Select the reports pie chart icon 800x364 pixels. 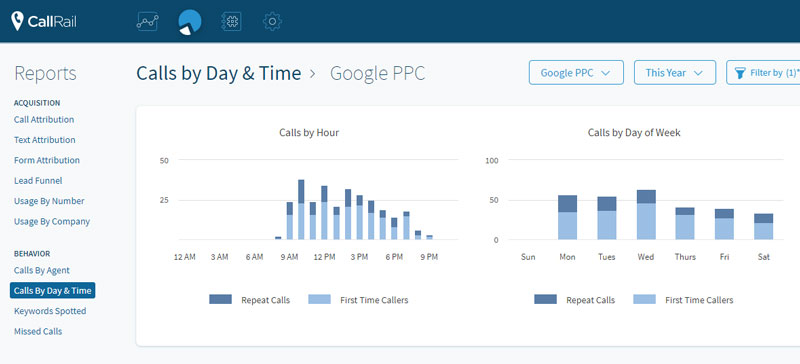click(189, 22)
